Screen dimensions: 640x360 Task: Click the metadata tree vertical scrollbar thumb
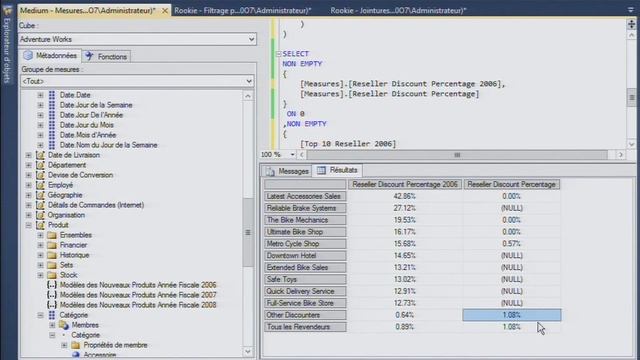coord(248,232)
